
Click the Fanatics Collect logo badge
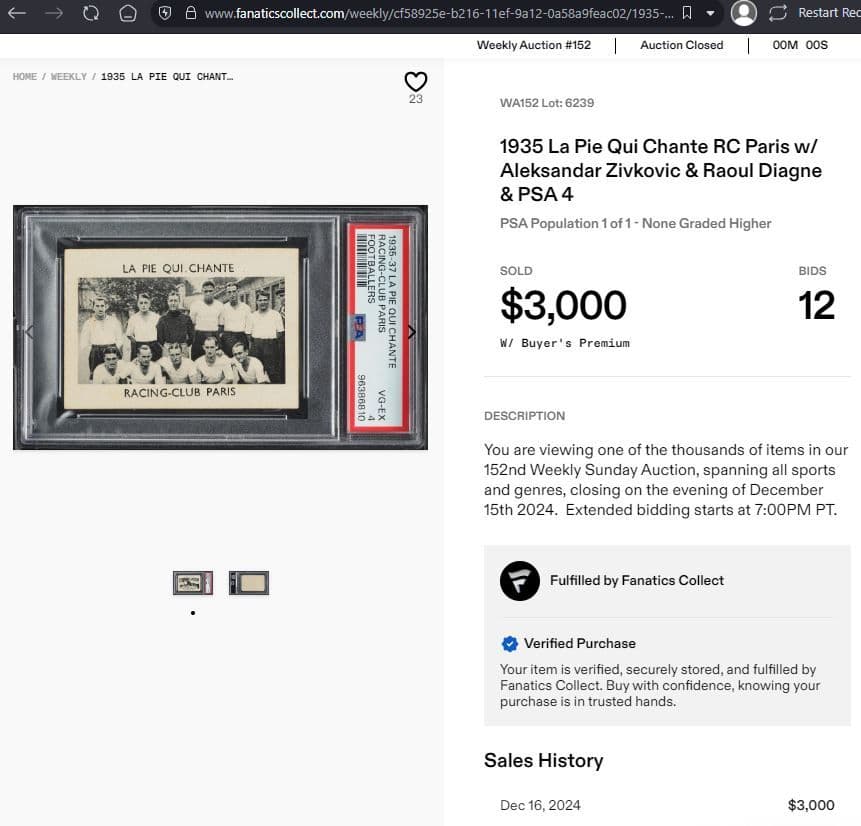520,581
